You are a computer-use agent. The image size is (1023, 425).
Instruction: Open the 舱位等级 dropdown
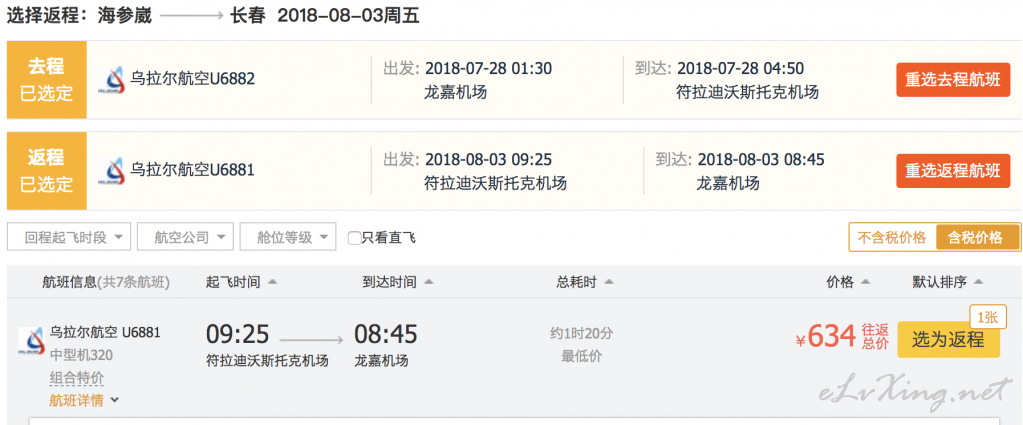pyautogui.click(x=288, y=237)
